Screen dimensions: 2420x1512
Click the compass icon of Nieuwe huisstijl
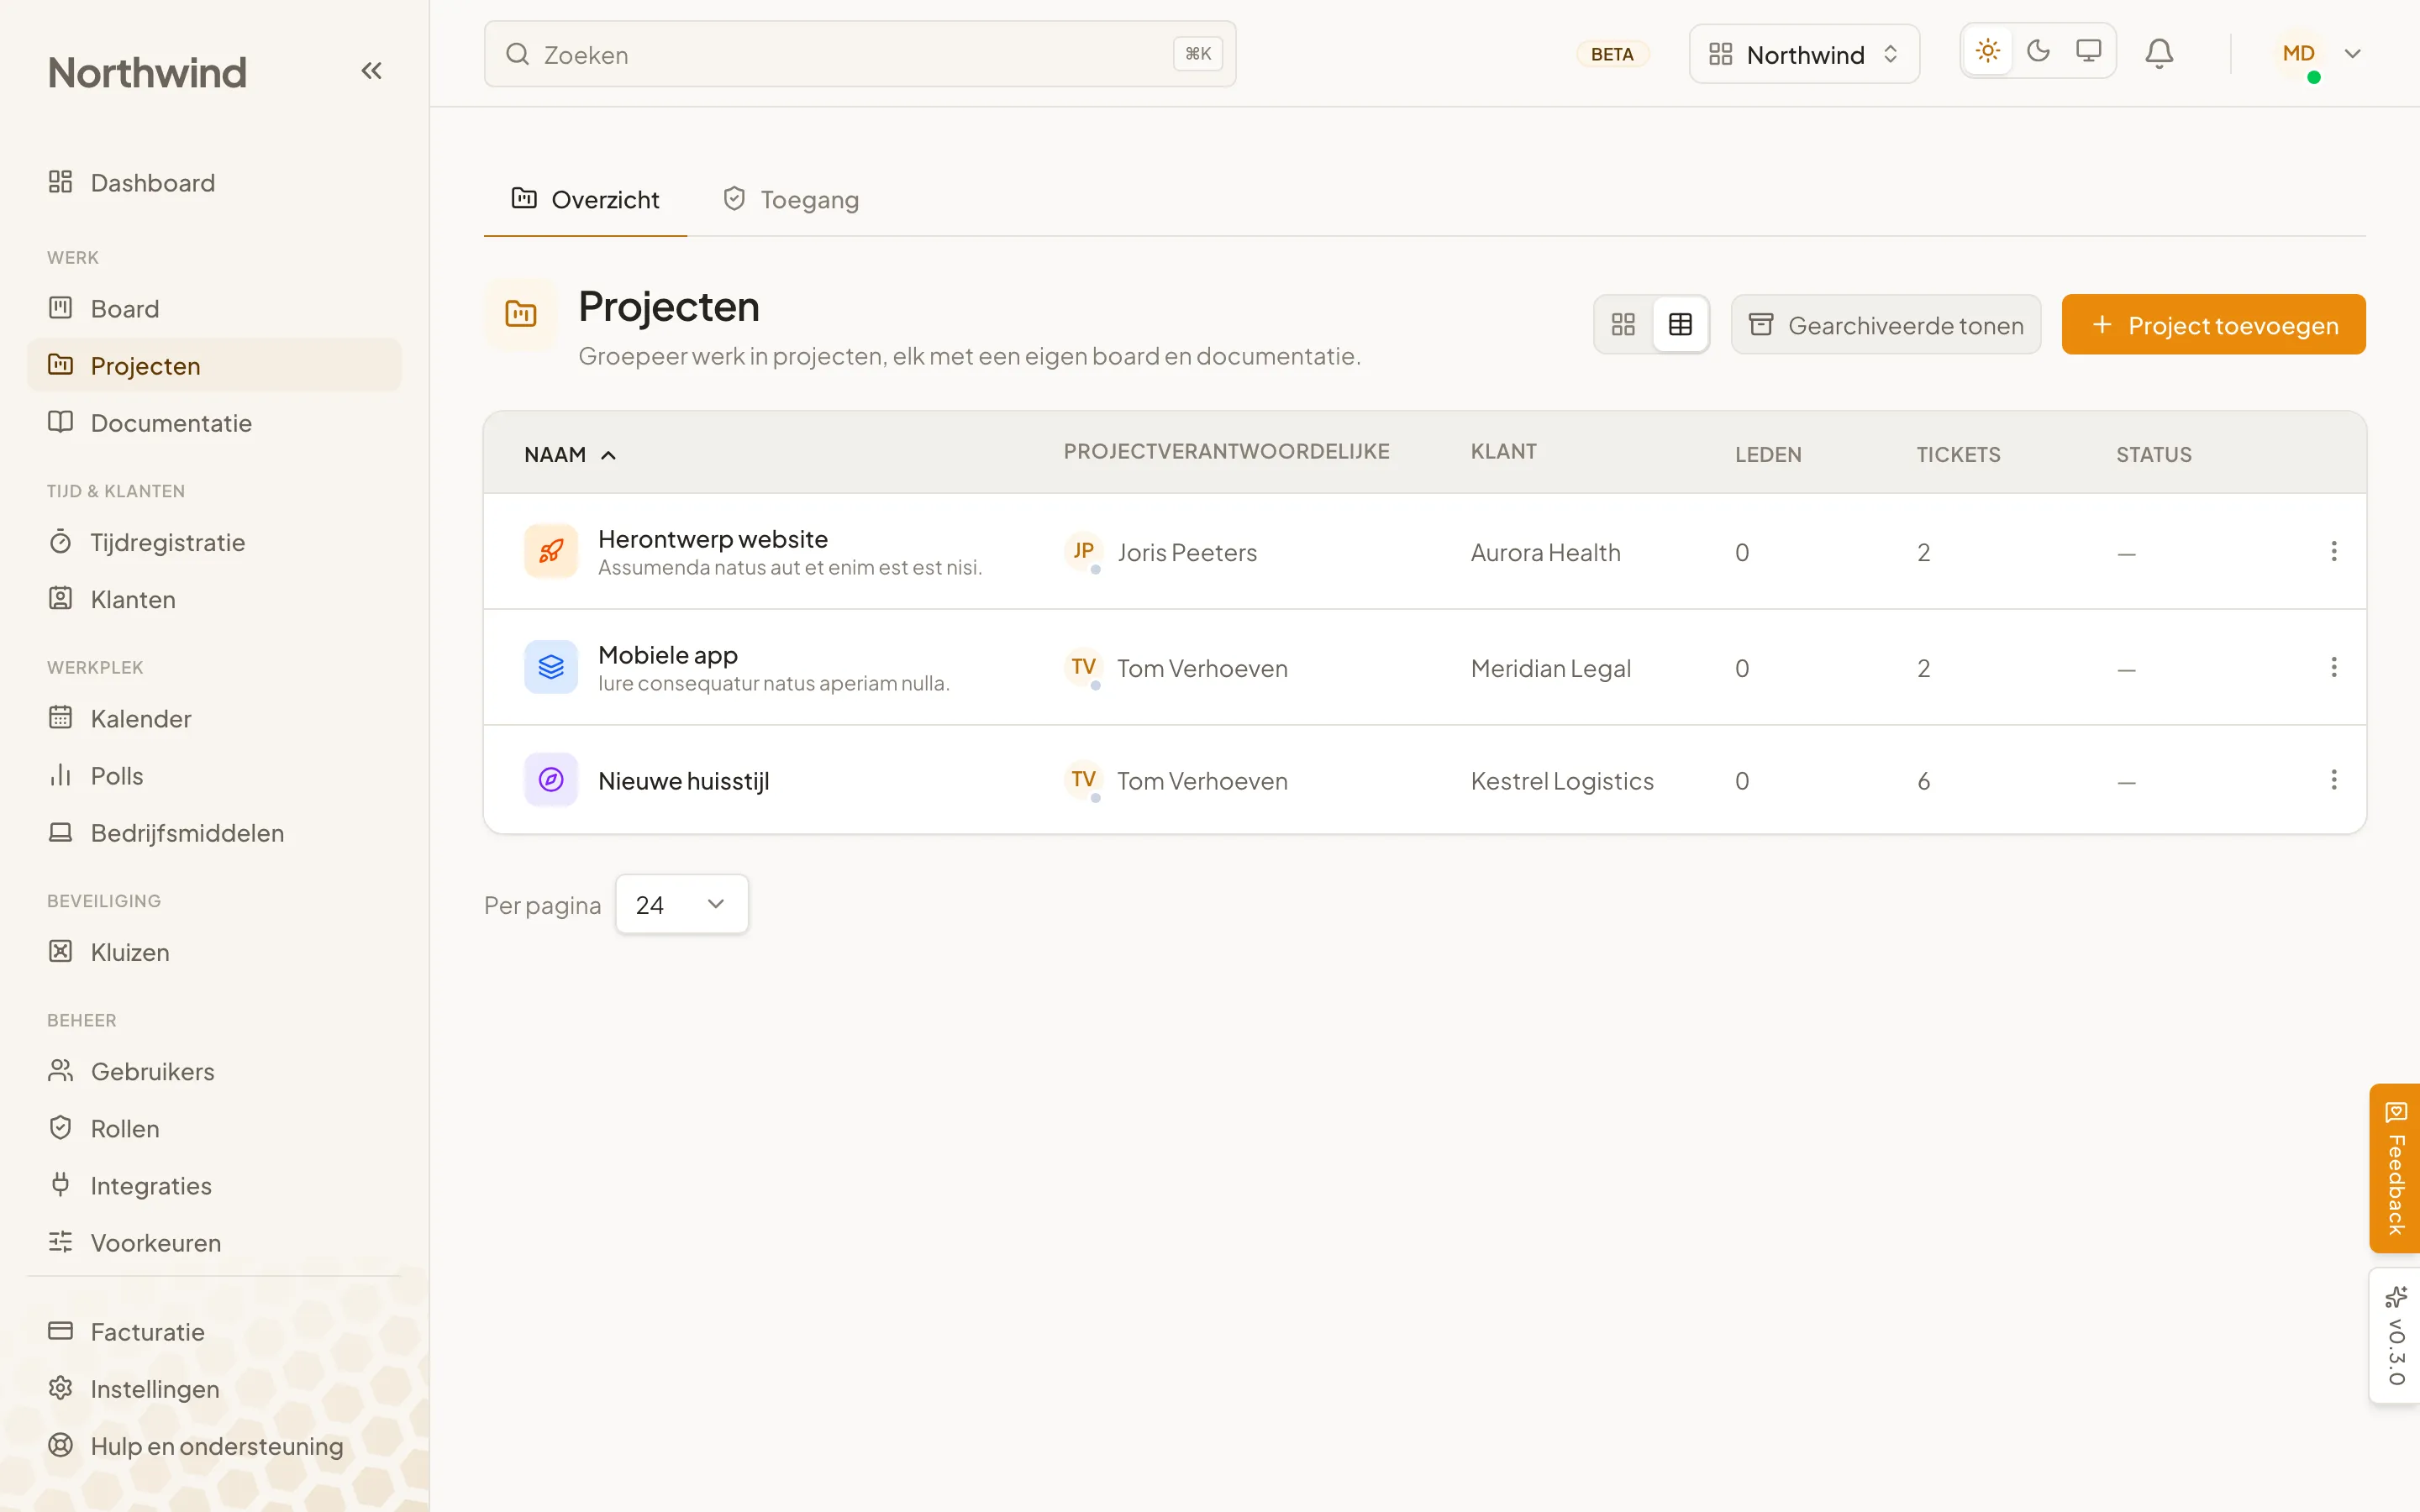click(551, 780)
